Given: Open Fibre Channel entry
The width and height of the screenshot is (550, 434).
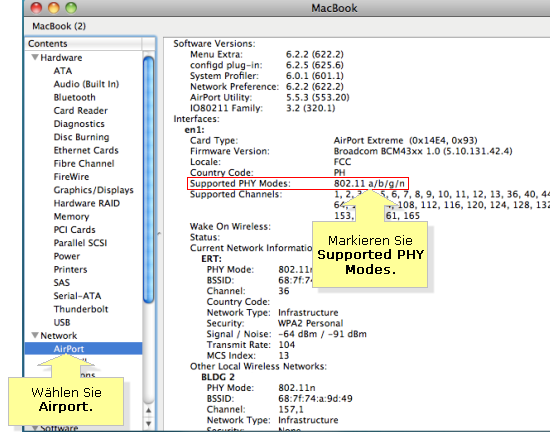Looking at the screenshot, I should [x=84, y=163].
